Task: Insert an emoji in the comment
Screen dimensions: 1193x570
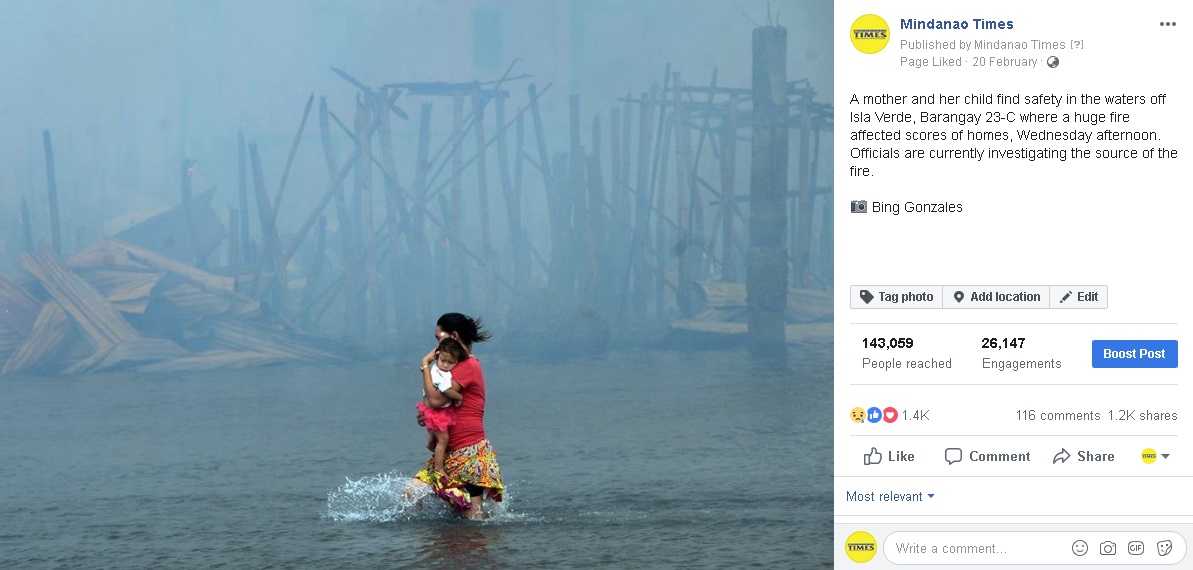Action: tap(1079, 548)
